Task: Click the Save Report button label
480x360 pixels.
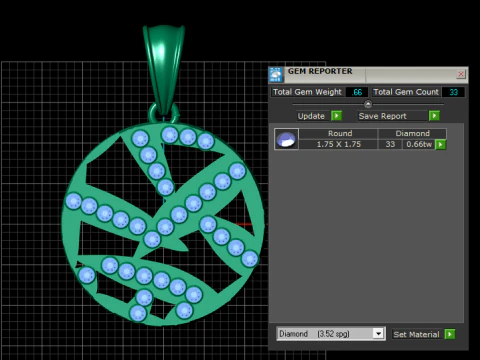Action: [x=382, y=116]
